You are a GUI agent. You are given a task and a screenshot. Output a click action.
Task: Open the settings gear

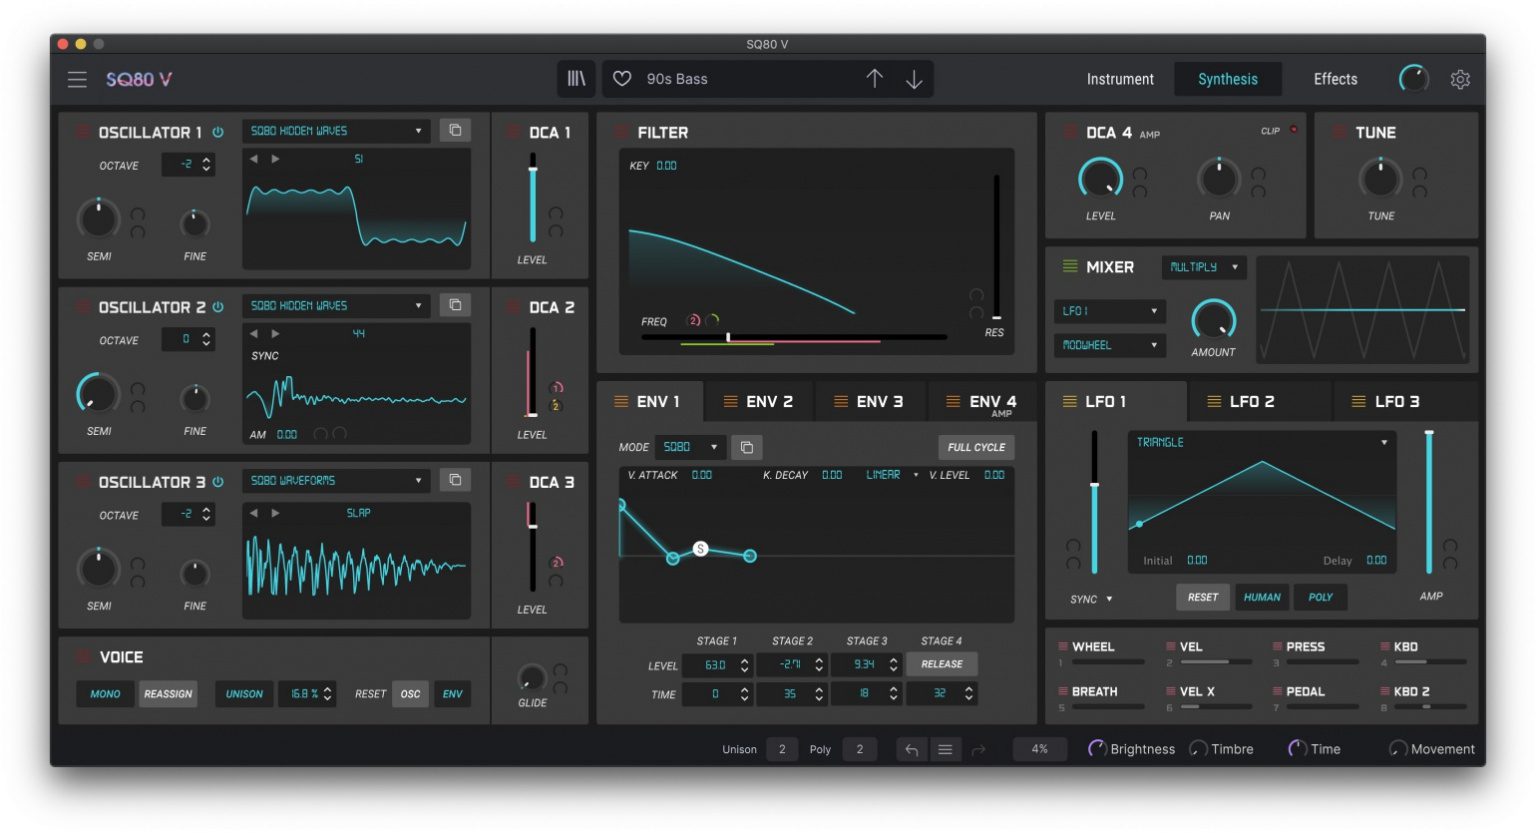1461,78
